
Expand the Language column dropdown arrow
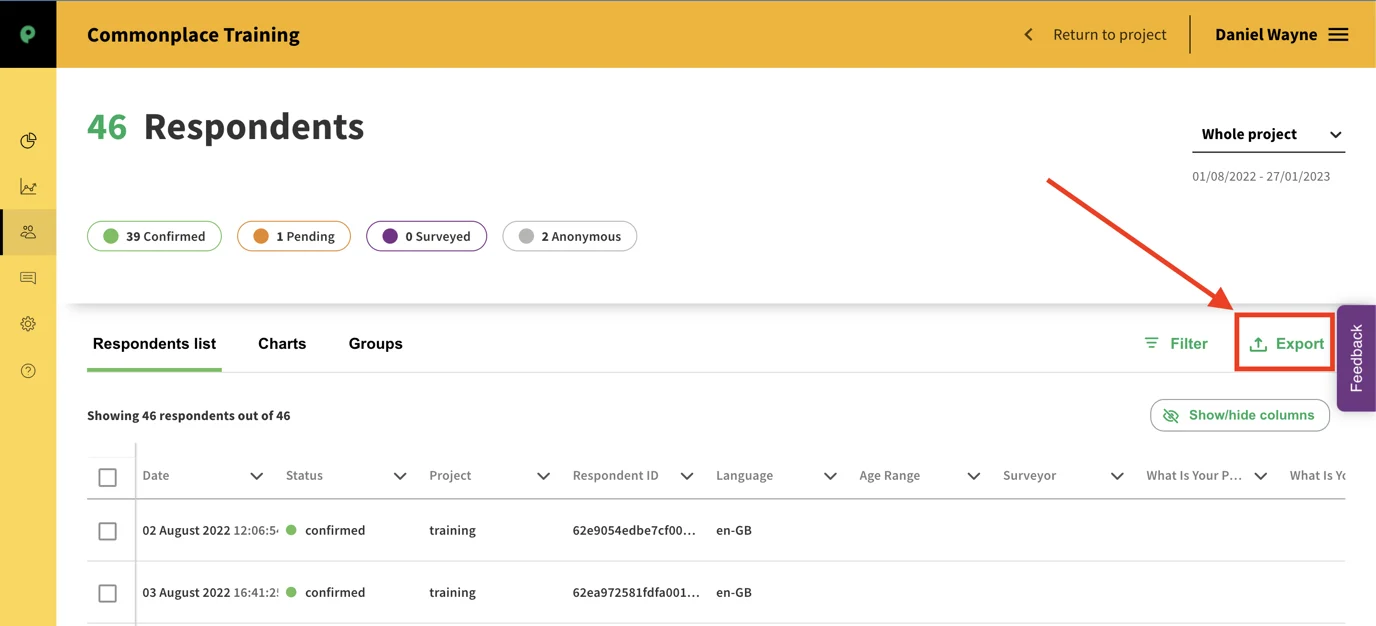point(830,476)
